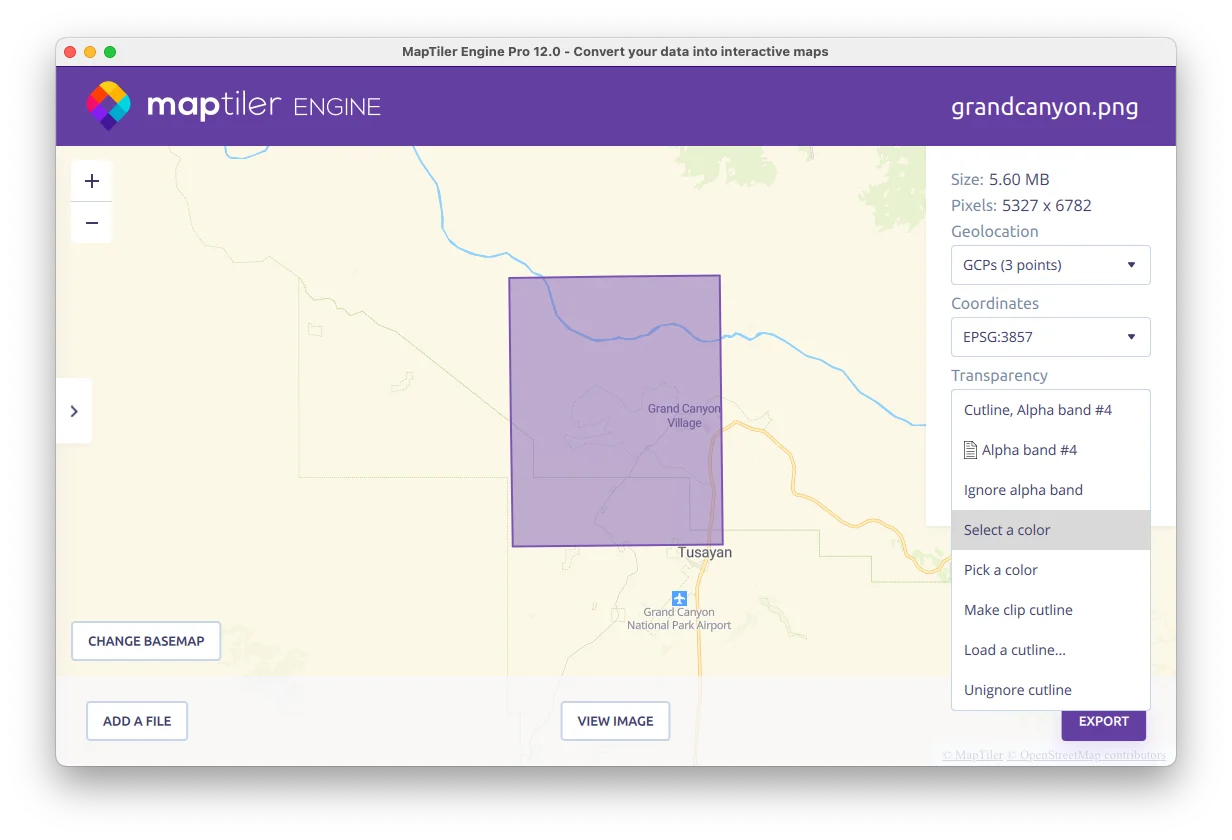Click the Export button
1232x840 pixels.
[1104, 721]
